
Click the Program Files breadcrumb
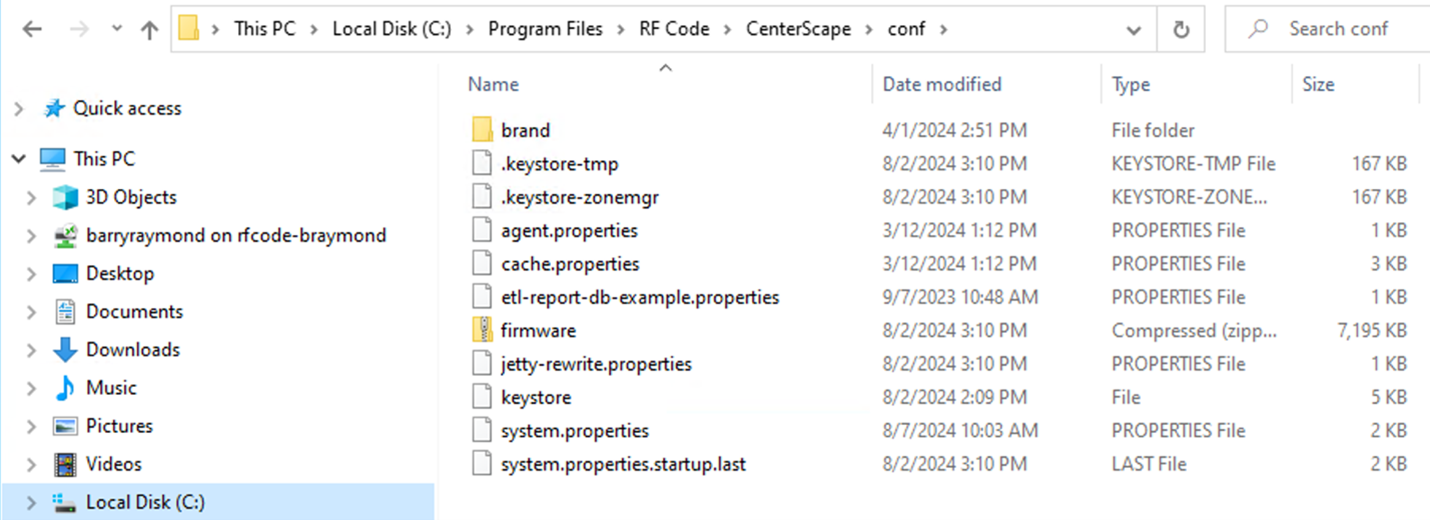[x=545, y=29]
